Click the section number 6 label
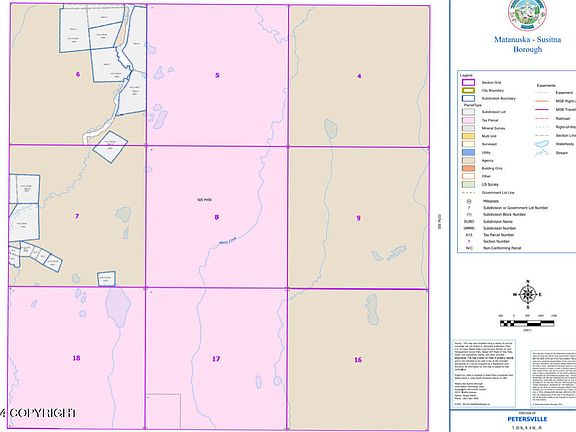The height and width of the screenshot is (432, 576). (78, 74)
